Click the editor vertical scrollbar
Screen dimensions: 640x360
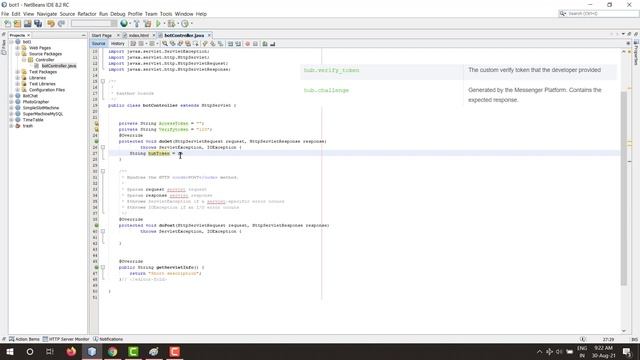coord(624,188)
